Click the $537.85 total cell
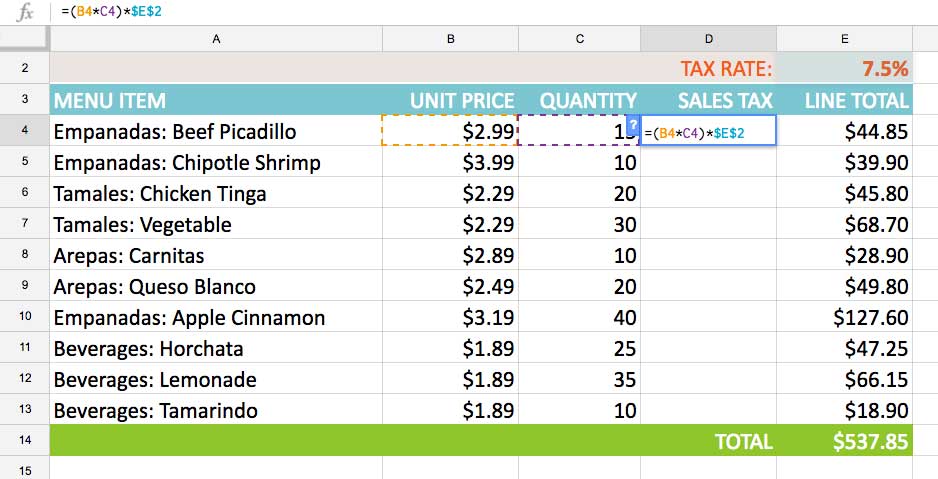This screenshot has width=938, height=479. tap(845, 441)
